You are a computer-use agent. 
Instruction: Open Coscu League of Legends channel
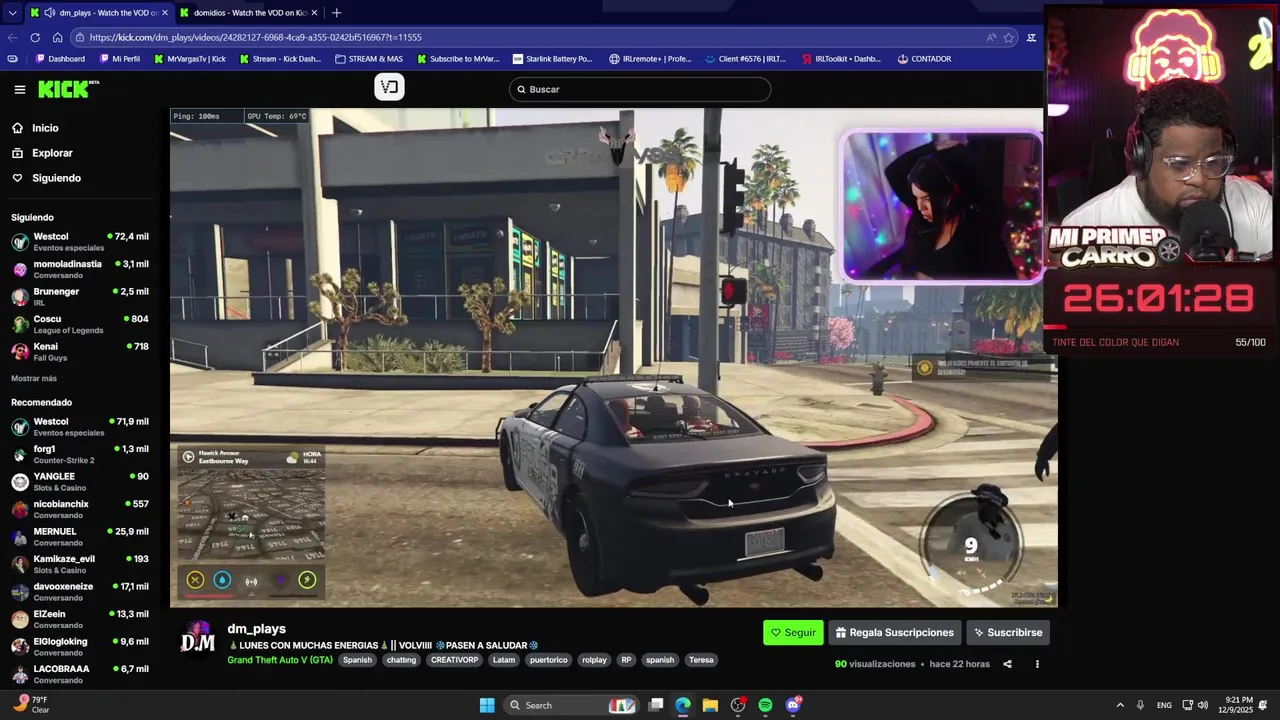[x=80, y=324]
